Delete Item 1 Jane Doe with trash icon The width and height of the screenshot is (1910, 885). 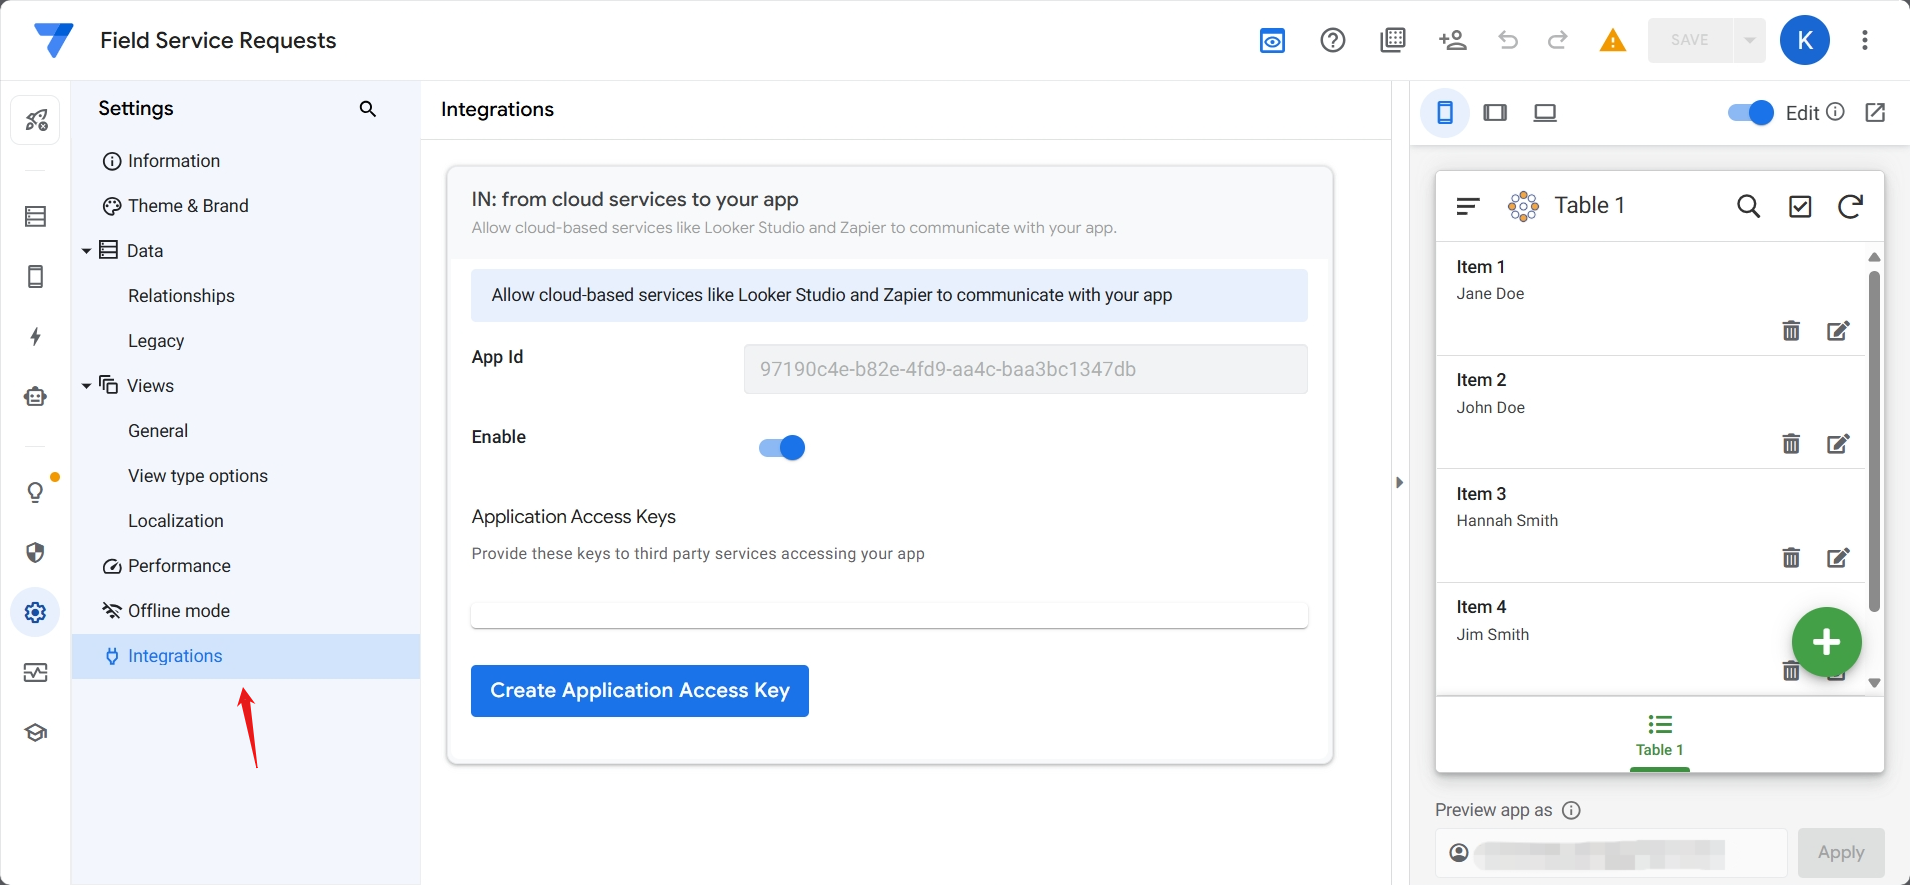click(1791, 331)
